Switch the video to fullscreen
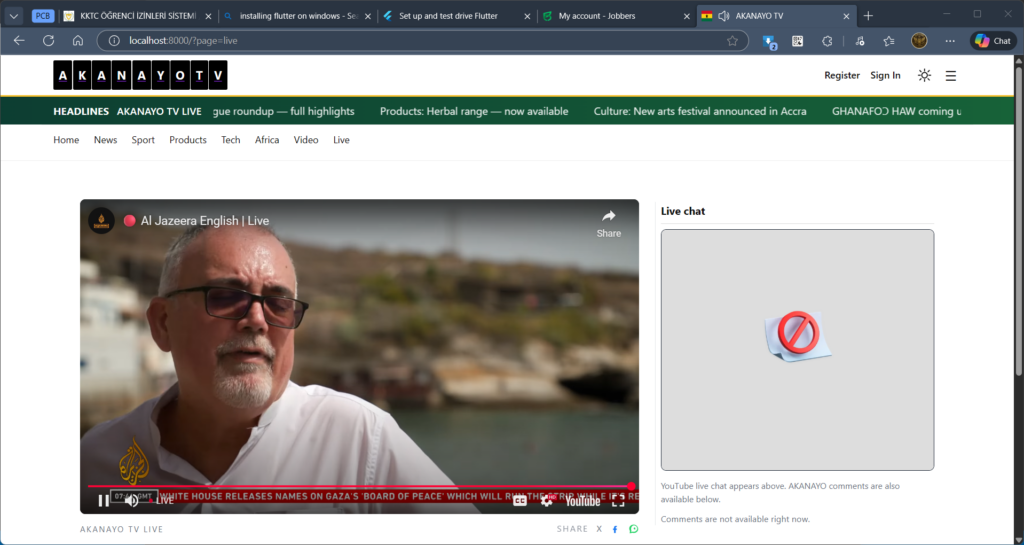1024x545 pixels. pyautogui.click(x=618, y=501)
